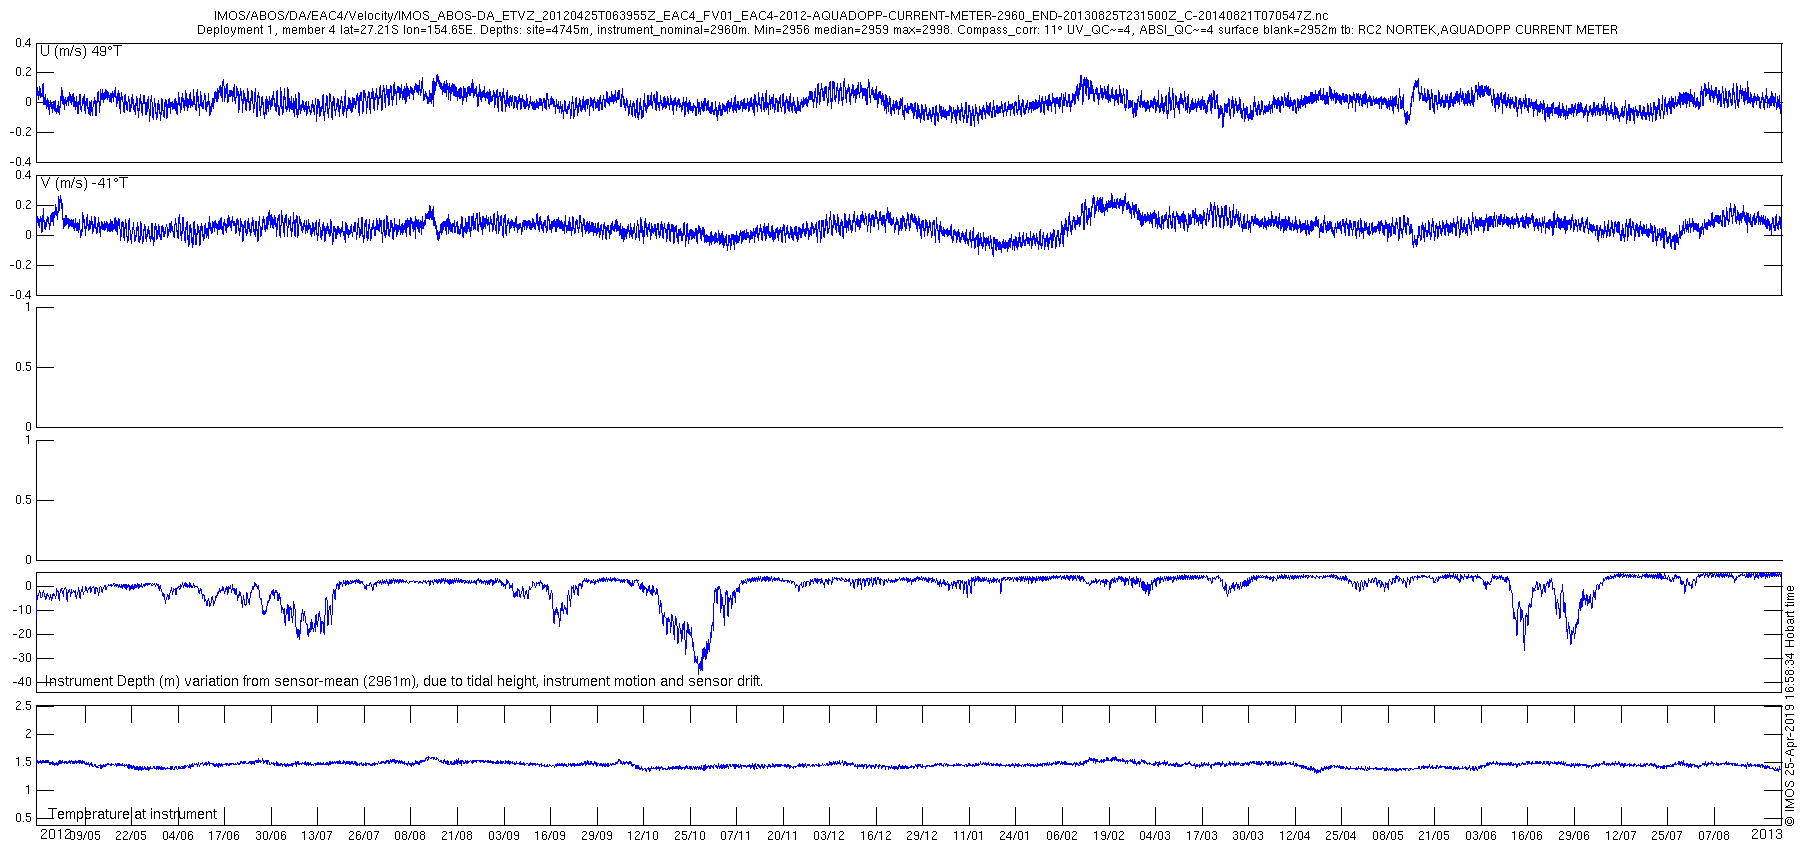Viewport: 1800px width, 850px height.
Task: Click the '12/07' date tick label
Action: point(1621,836)
